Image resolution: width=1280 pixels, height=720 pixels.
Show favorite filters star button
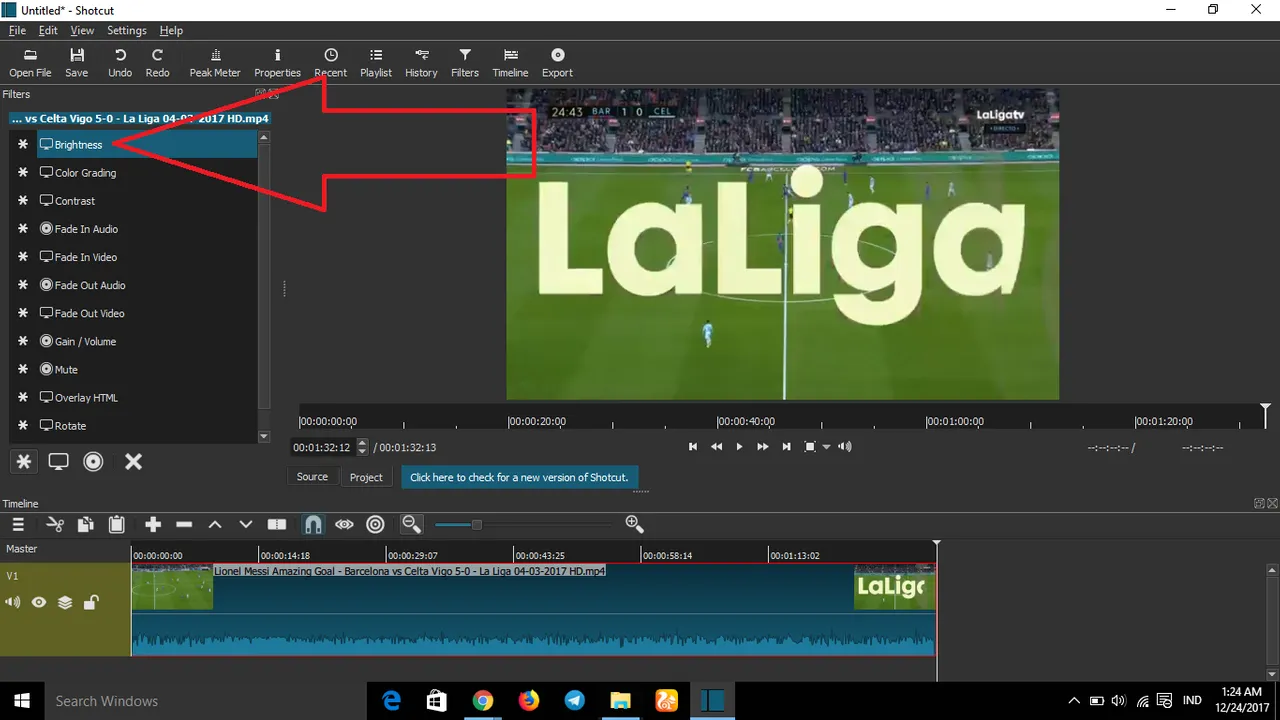click(24, 462)
